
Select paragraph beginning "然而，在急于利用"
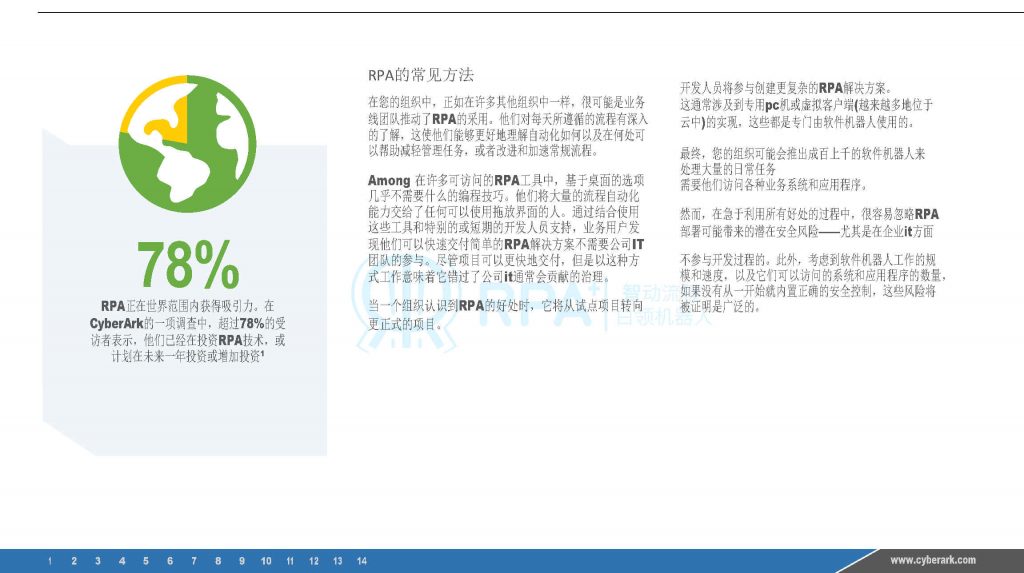point(809,223)
